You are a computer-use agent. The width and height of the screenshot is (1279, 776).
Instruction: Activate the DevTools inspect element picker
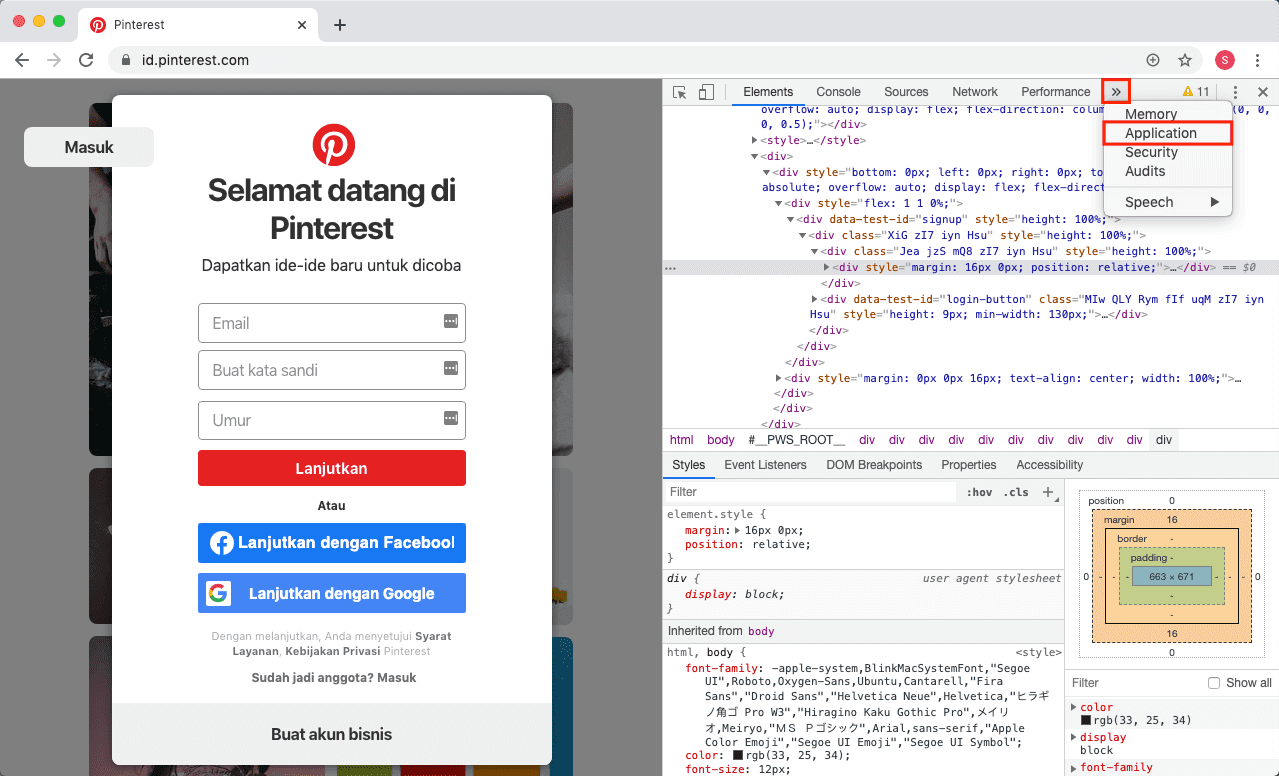click(680, 92)
